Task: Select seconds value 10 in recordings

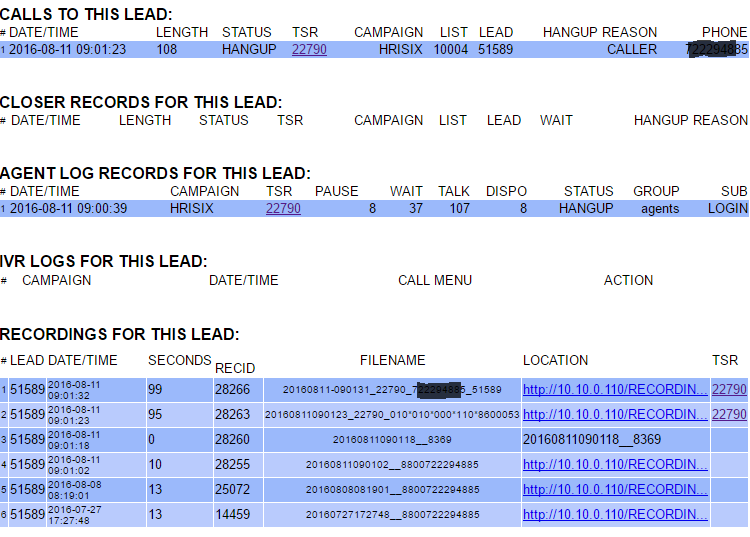Action: [x=155, y=464]
